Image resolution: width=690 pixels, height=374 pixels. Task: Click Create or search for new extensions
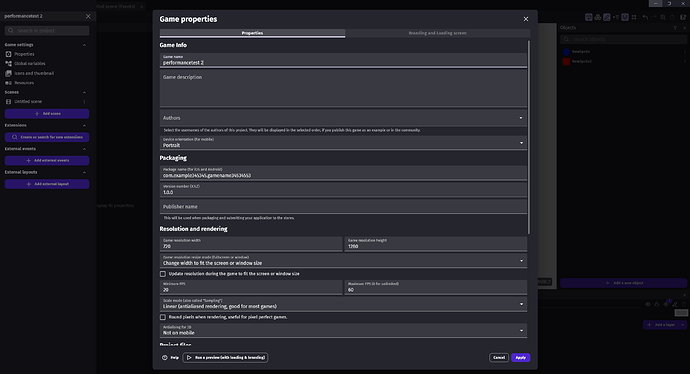[47, 137]
